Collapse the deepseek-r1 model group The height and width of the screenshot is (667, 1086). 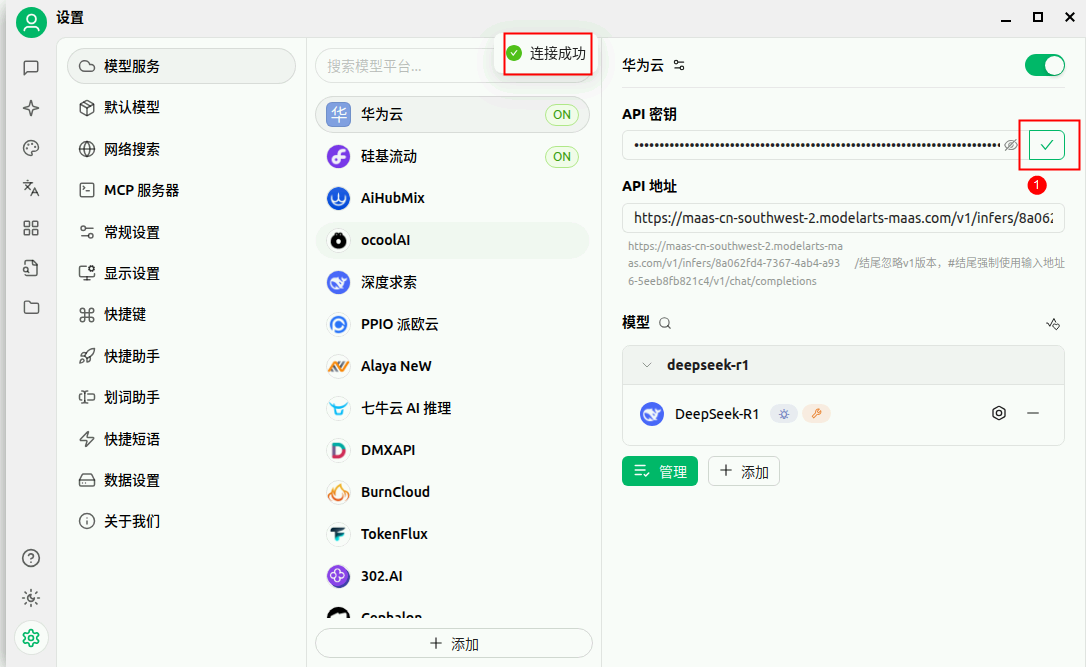coord(647,365)
